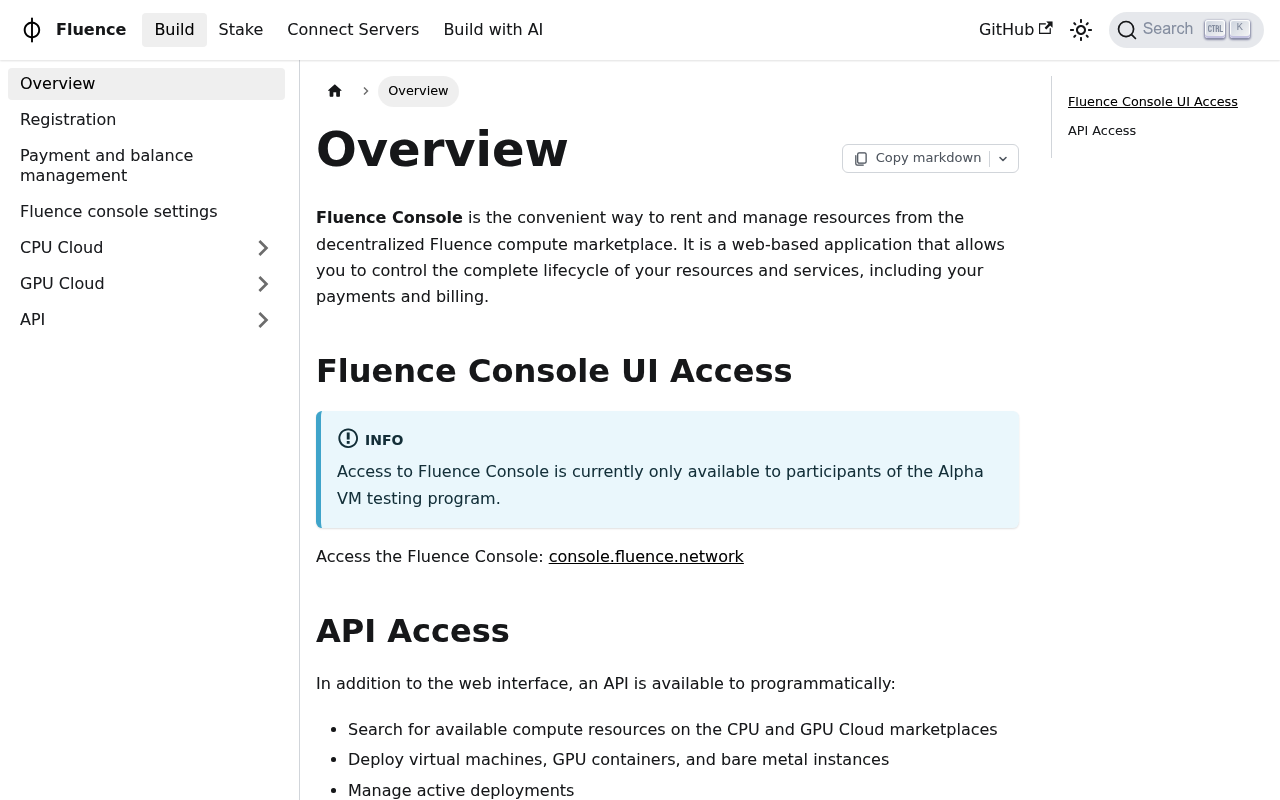
Task: Click 'Search for available compute resources' bullet
Action: click(672, 730)
